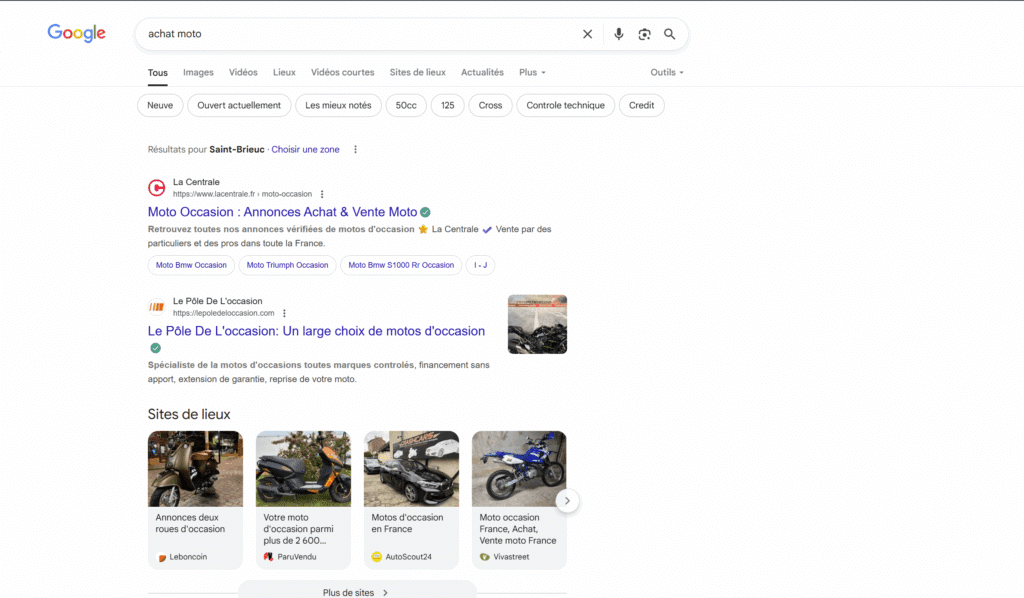Select the 50cc filter chip
The width and height of the screenshot is (1024, 598).
click(x=406, y=105)
